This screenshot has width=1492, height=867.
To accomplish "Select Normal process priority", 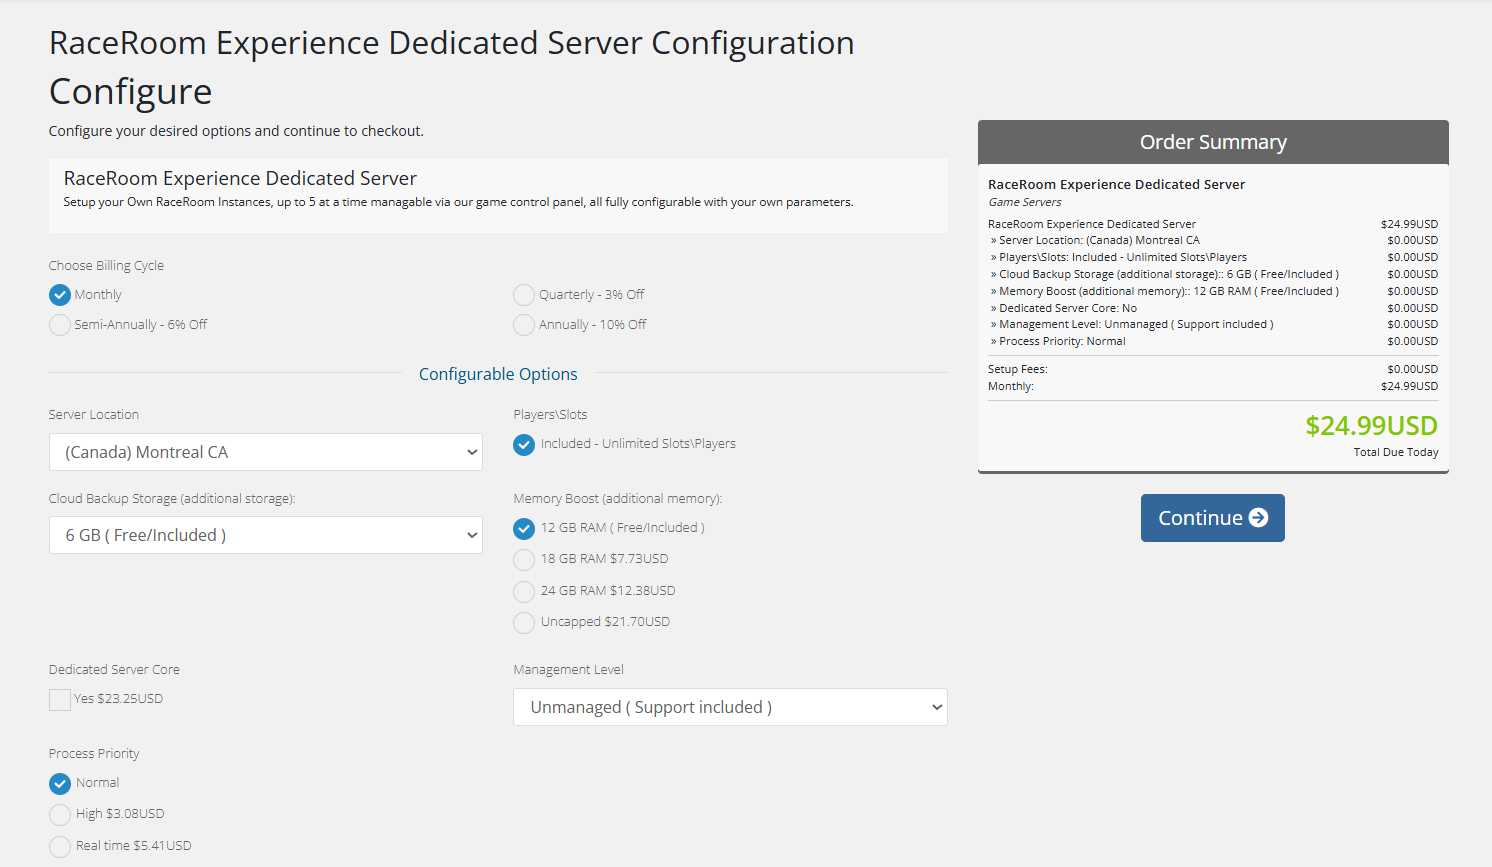I will 60,783.
